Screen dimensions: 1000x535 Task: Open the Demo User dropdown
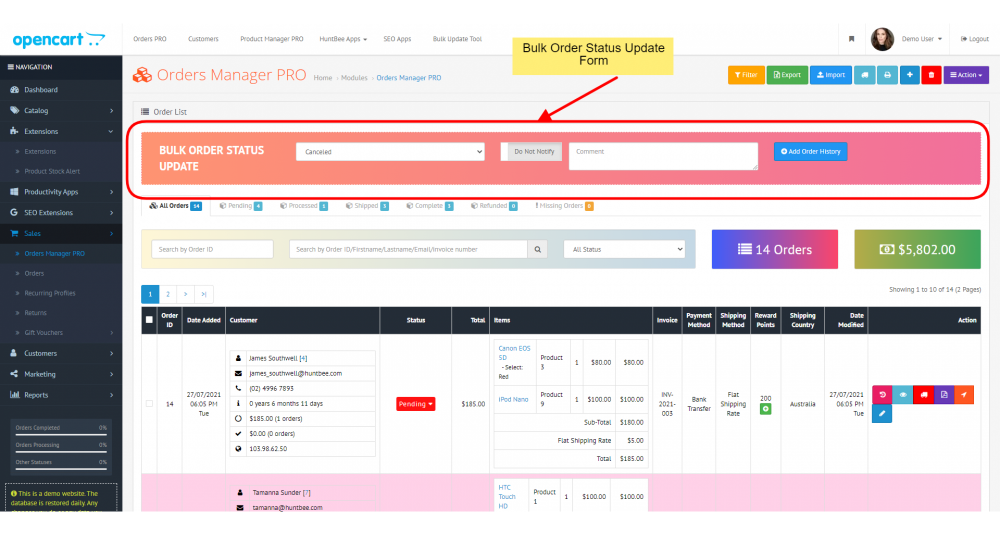click(922, 39)
